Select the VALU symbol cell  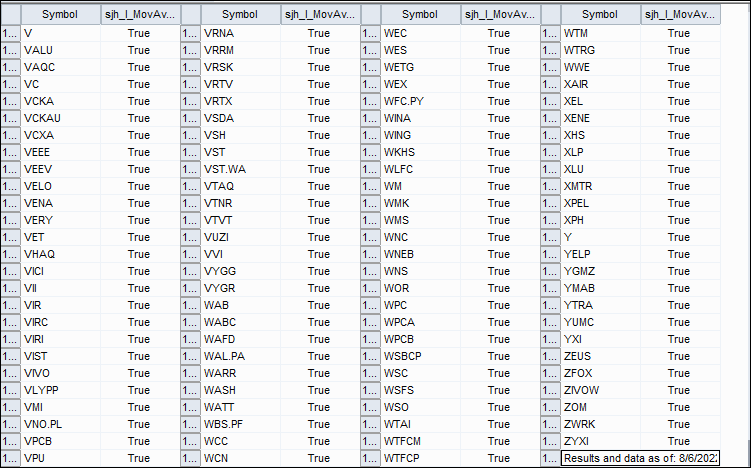point(60,50)
